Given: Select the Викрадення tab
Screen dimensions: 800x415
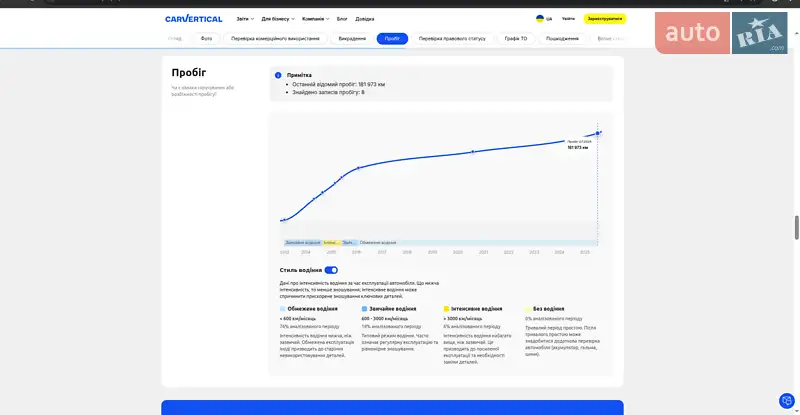Looking at the screenshot, I should [352, 38].
